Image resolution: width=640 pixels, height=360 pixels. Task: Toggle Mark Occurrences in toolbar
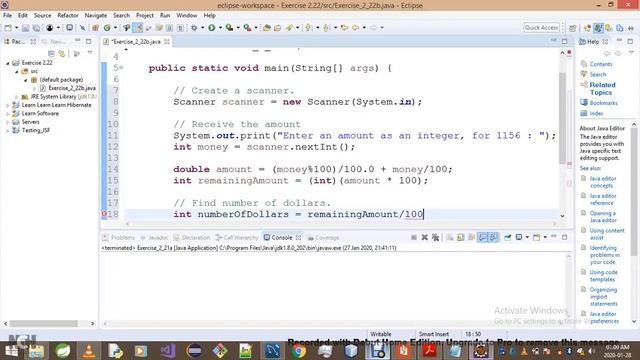click(x=138, y=28)
